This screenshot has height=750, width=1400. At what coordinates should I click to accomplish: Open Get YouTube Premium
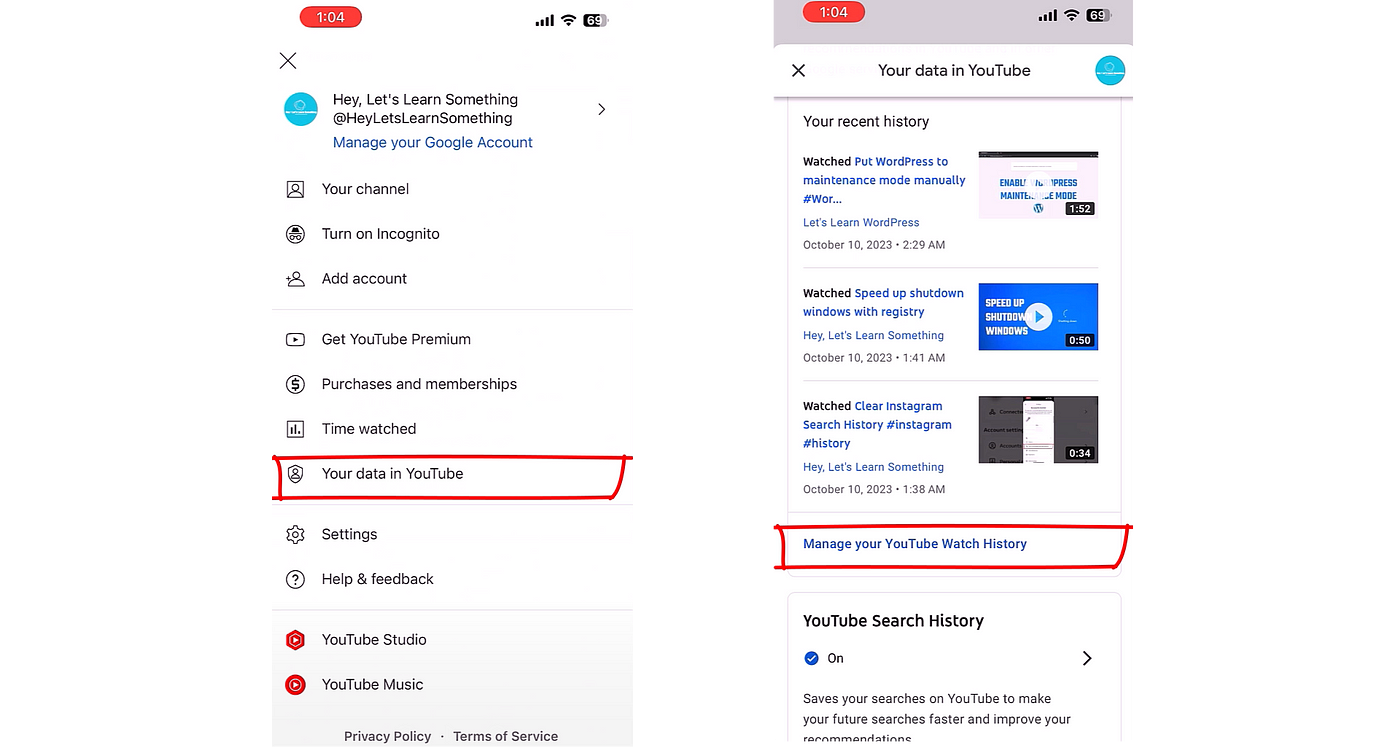pos(396,339)
